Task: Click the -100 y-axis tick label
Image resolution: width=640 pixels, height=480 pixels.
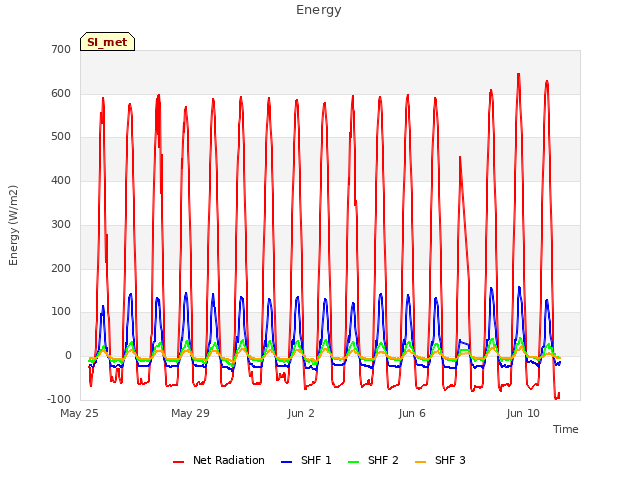Action: (x=59, y=399)
